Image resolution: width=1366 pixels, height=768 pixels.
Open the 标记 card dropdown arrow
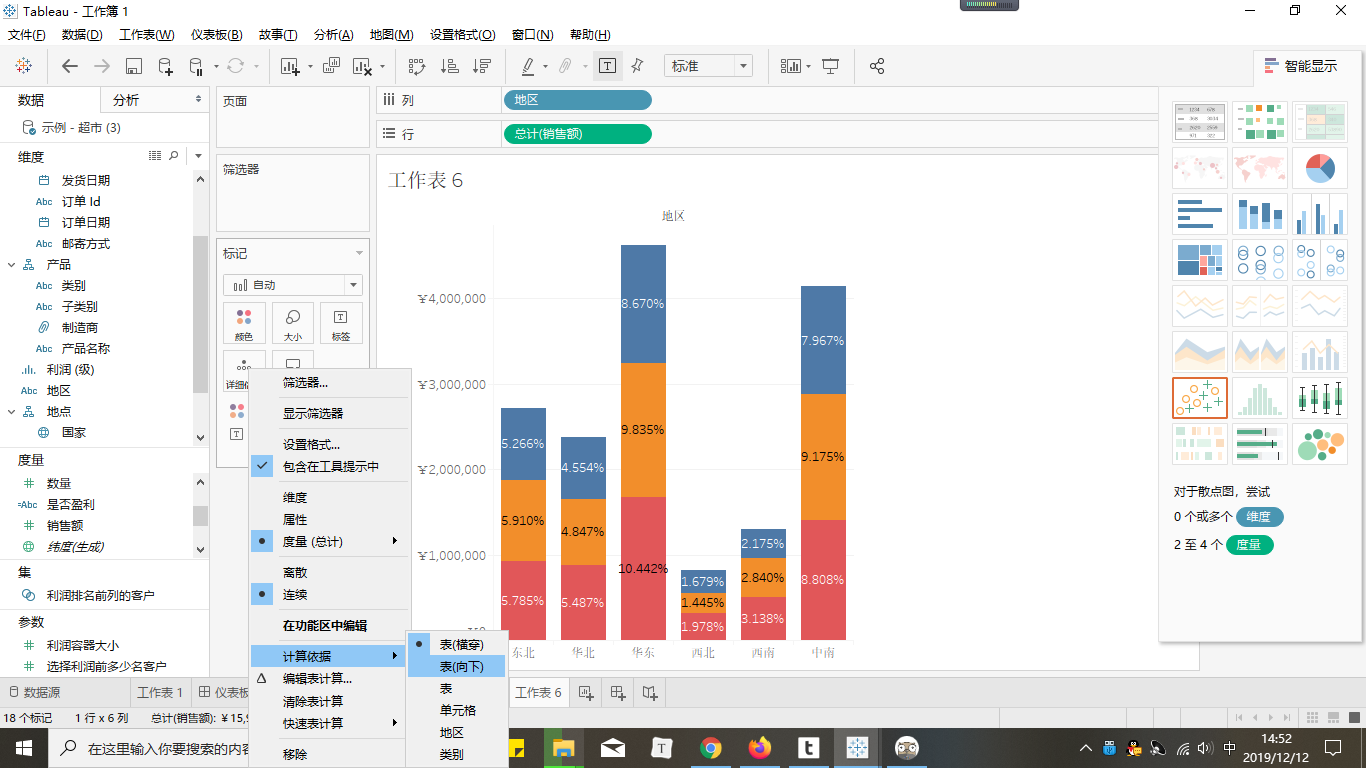coord(359,254)
